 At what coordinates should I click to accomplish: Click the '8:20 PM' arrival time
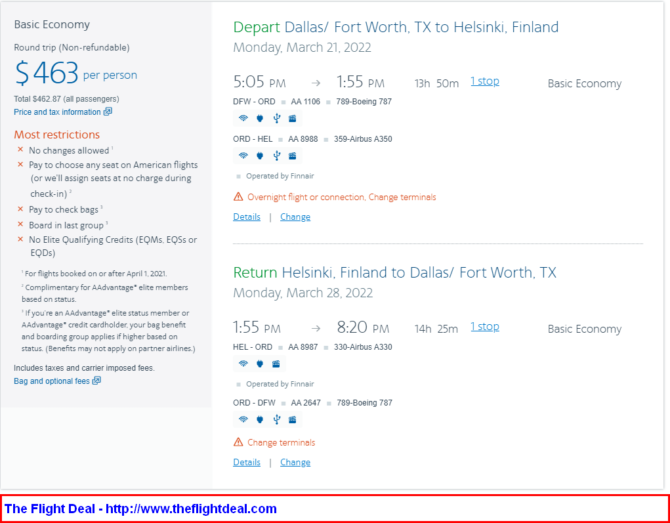363,328
